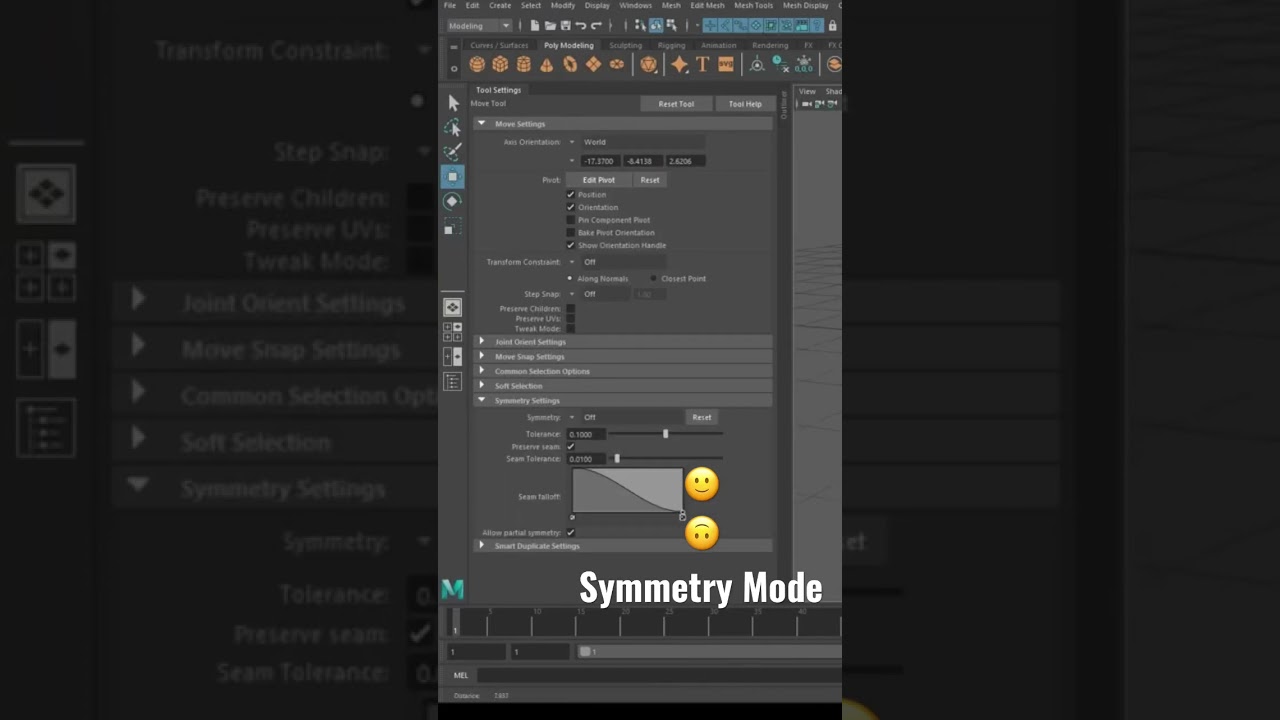Click the New Scene icon
1280x720 pixels.
(535, 25)
